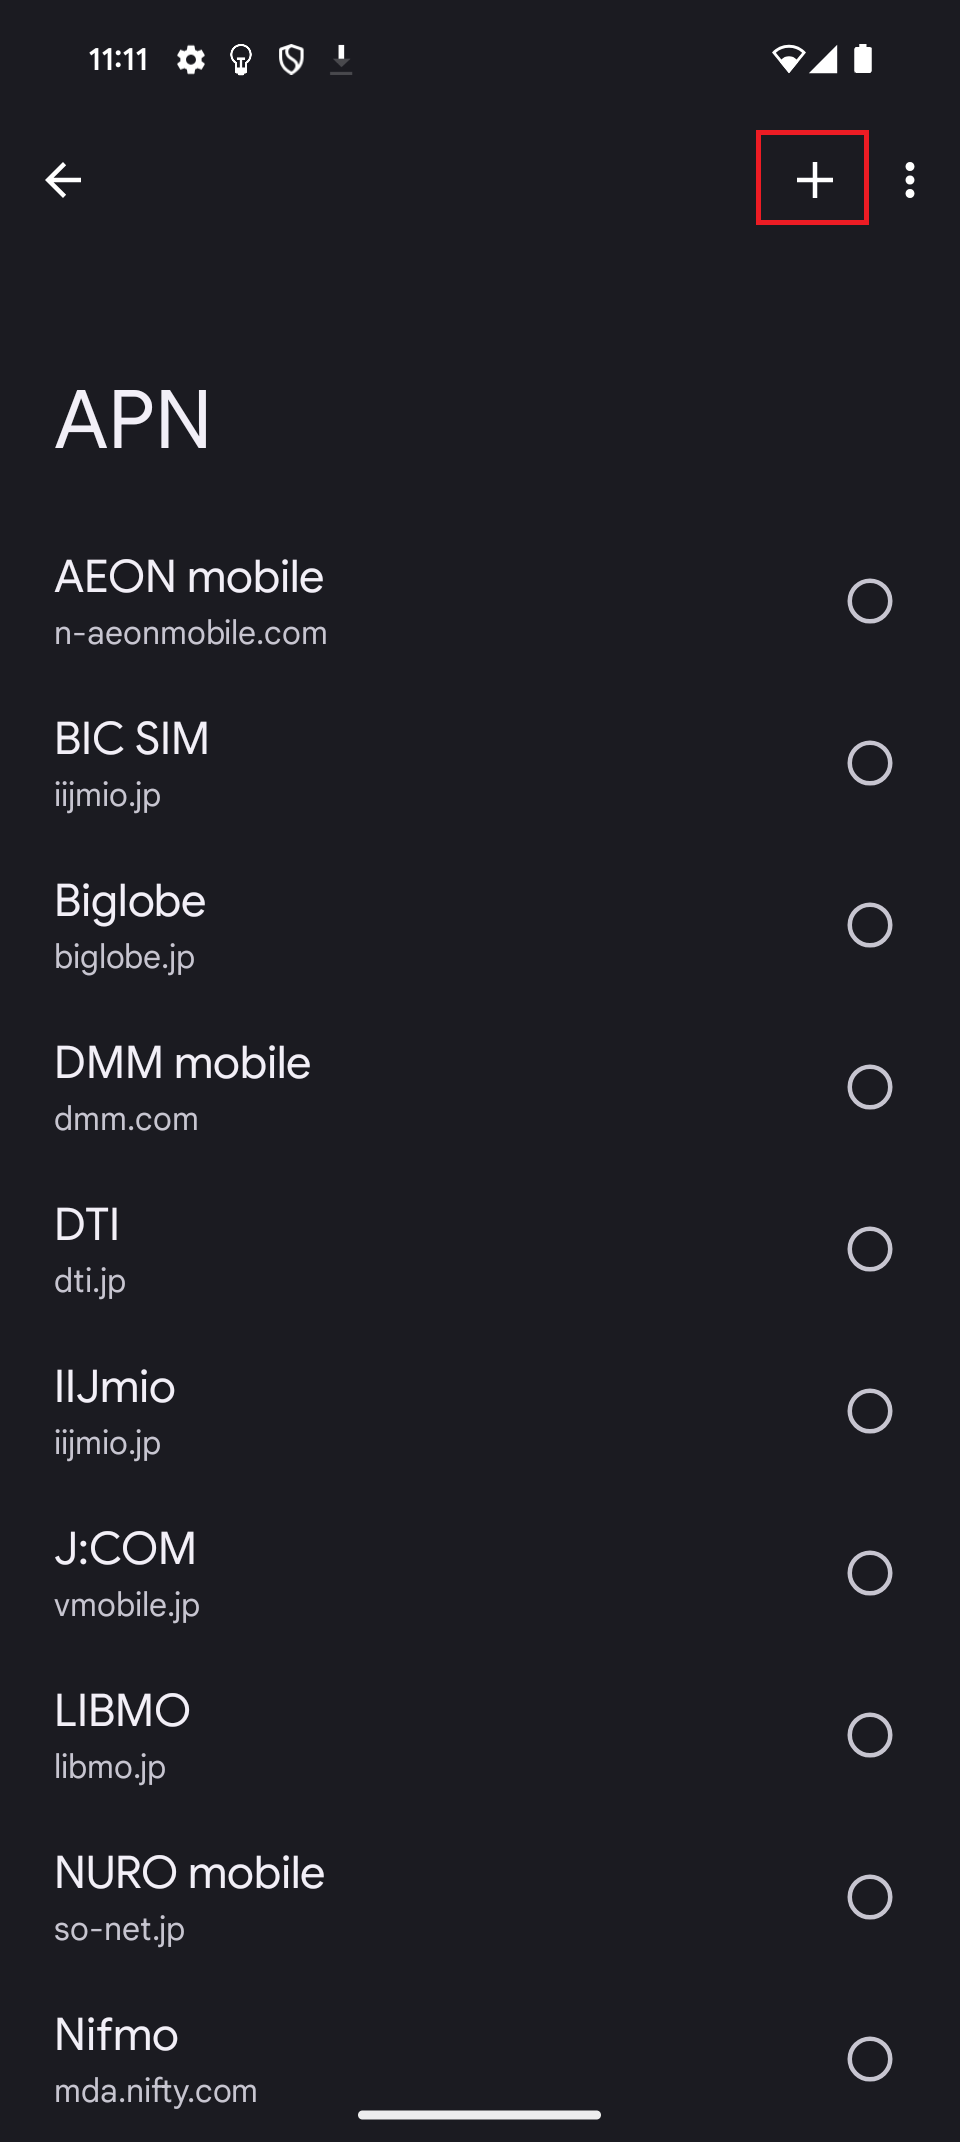Select the AEON mobile radio button
960x2142 pixels.
coord(869,601)
